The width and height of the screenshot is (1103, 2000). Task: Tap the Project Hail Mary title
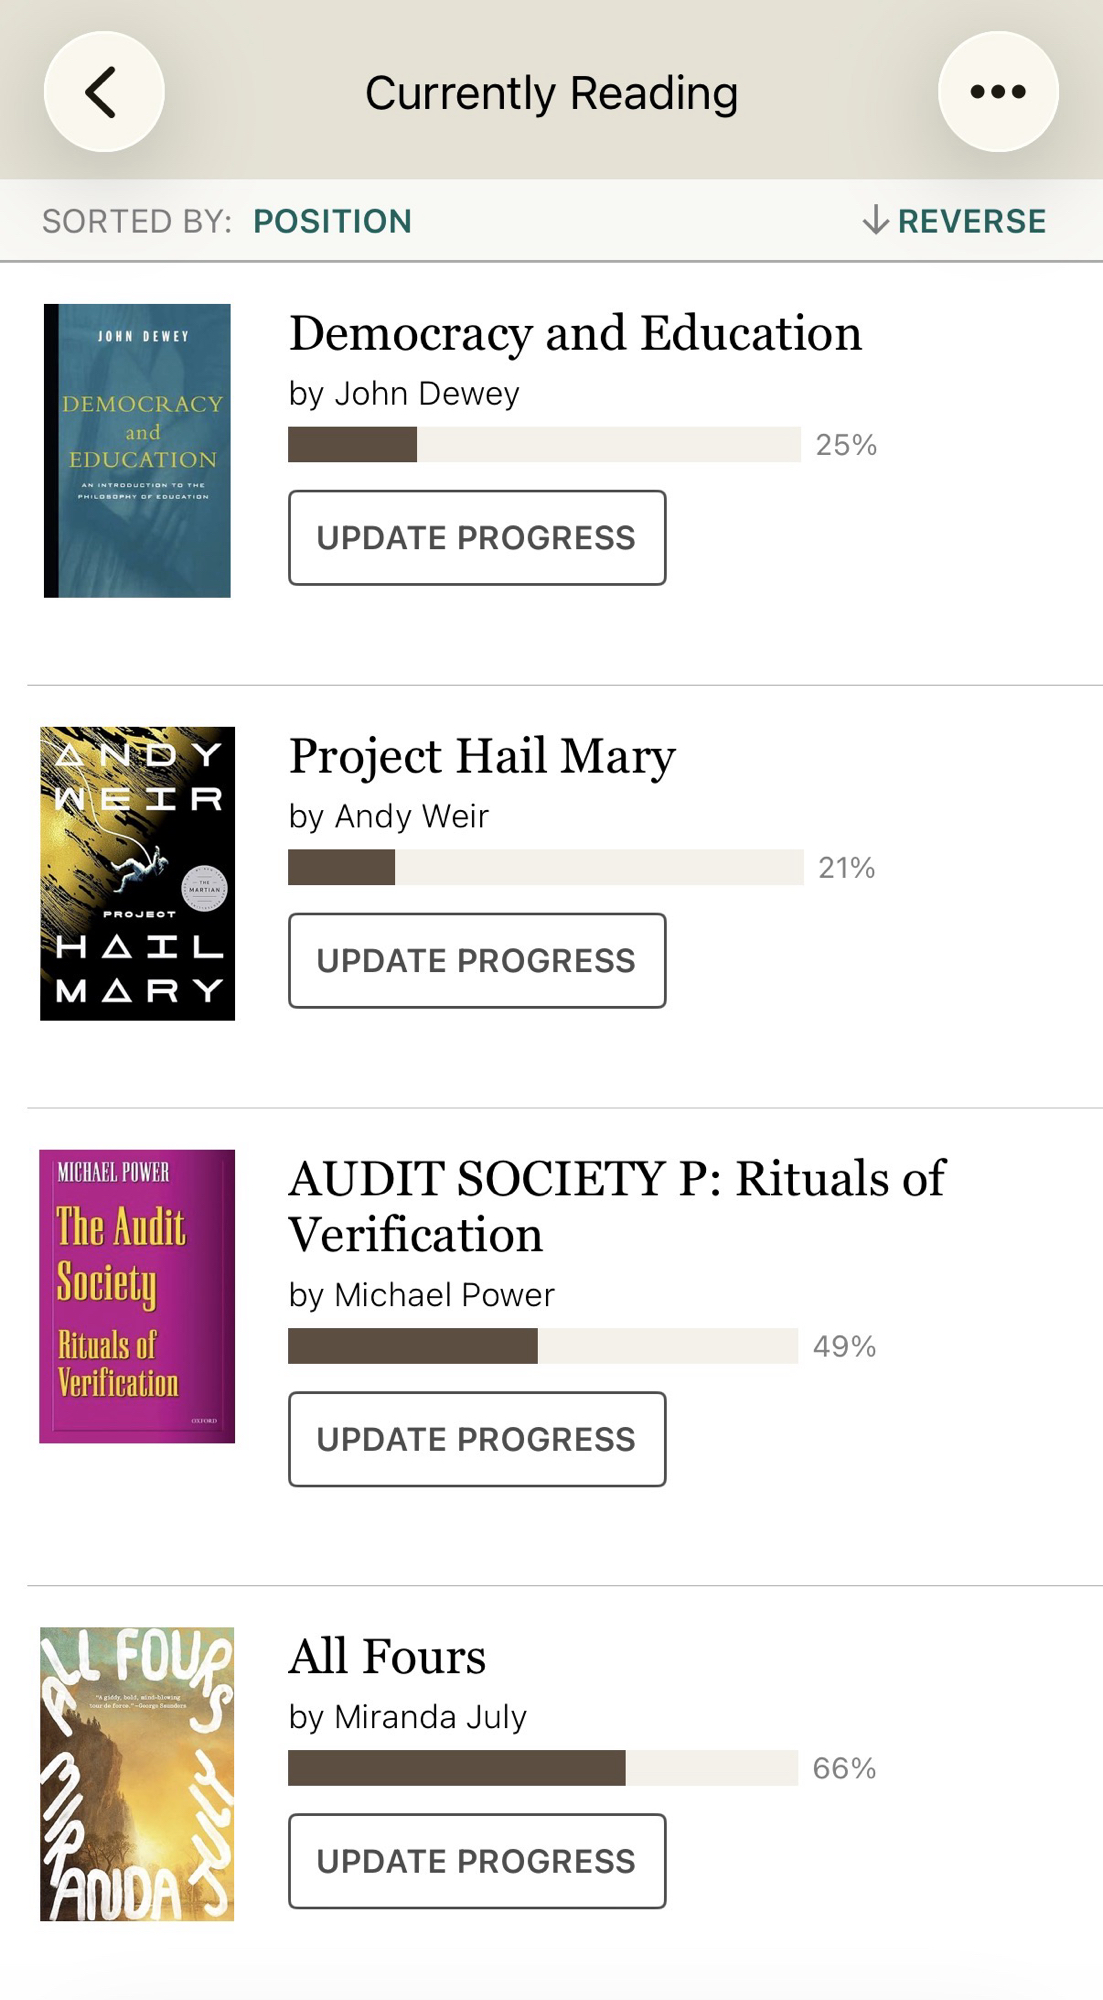point(482,756)
